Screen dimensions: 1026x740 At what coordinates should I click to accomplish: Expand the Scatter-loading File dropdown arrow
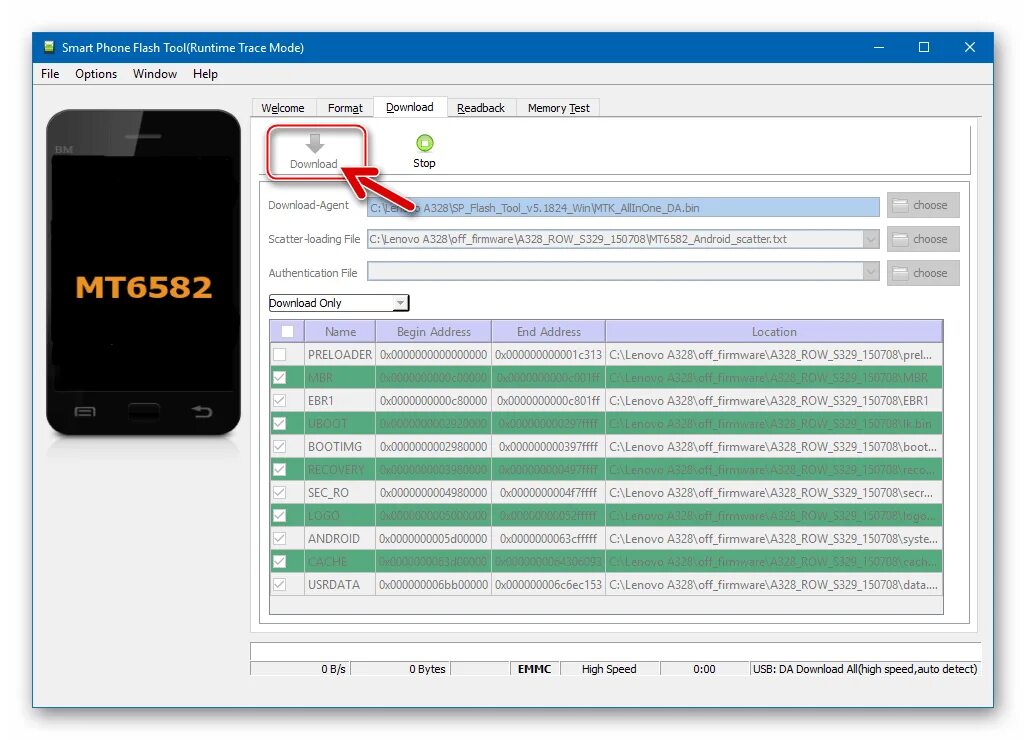(871, 239)
